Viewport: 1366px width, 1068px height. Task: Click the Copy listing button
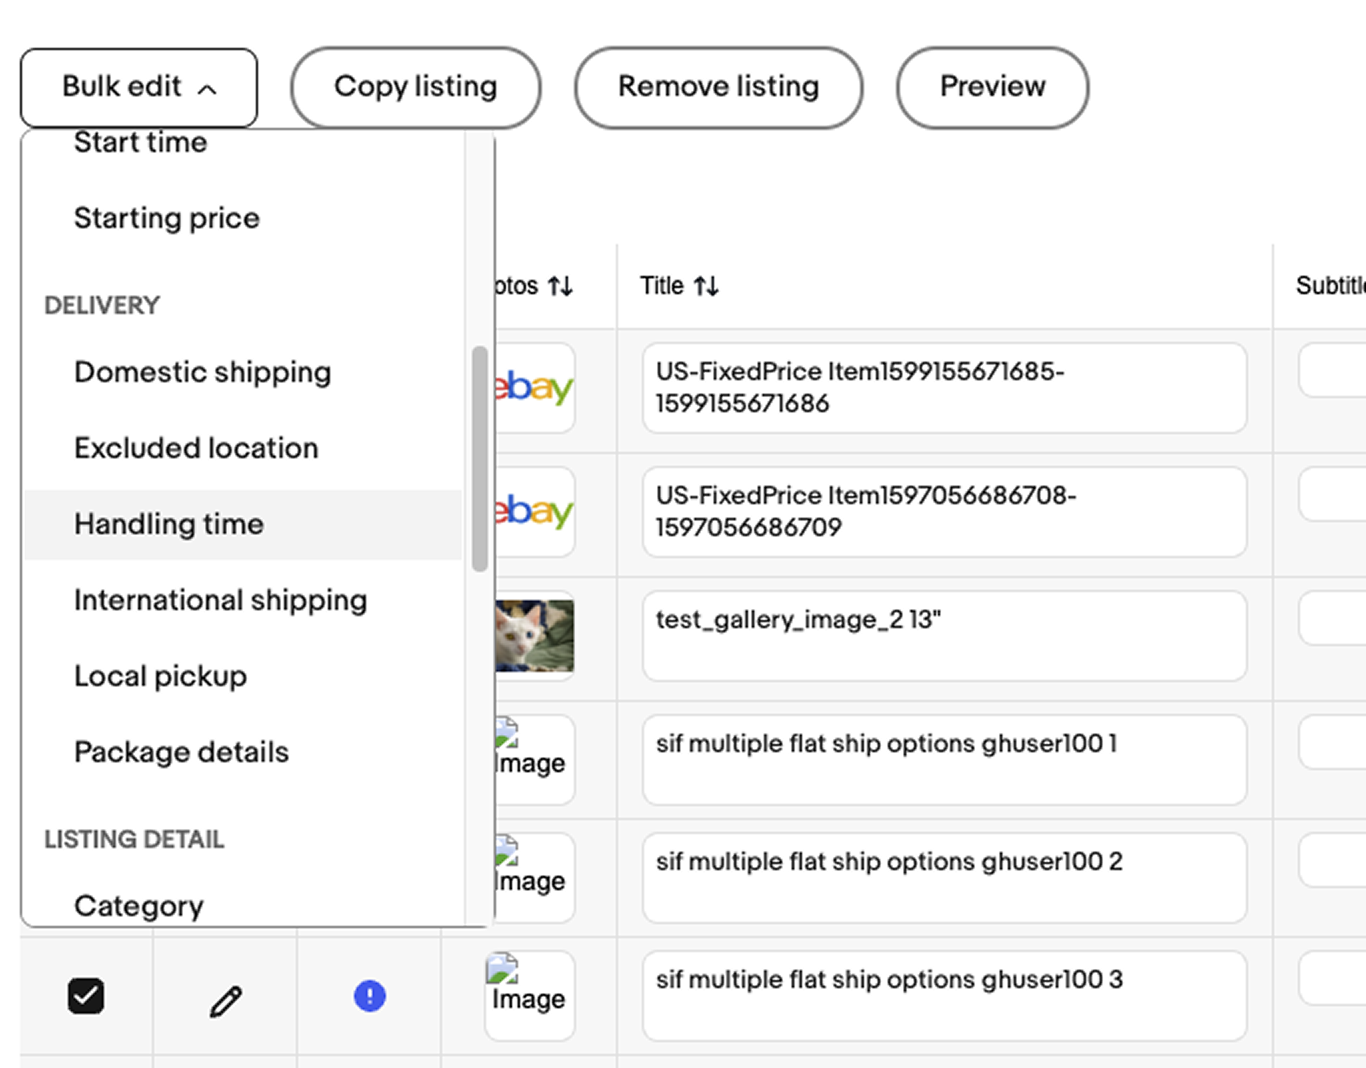(x=416, y=87)
